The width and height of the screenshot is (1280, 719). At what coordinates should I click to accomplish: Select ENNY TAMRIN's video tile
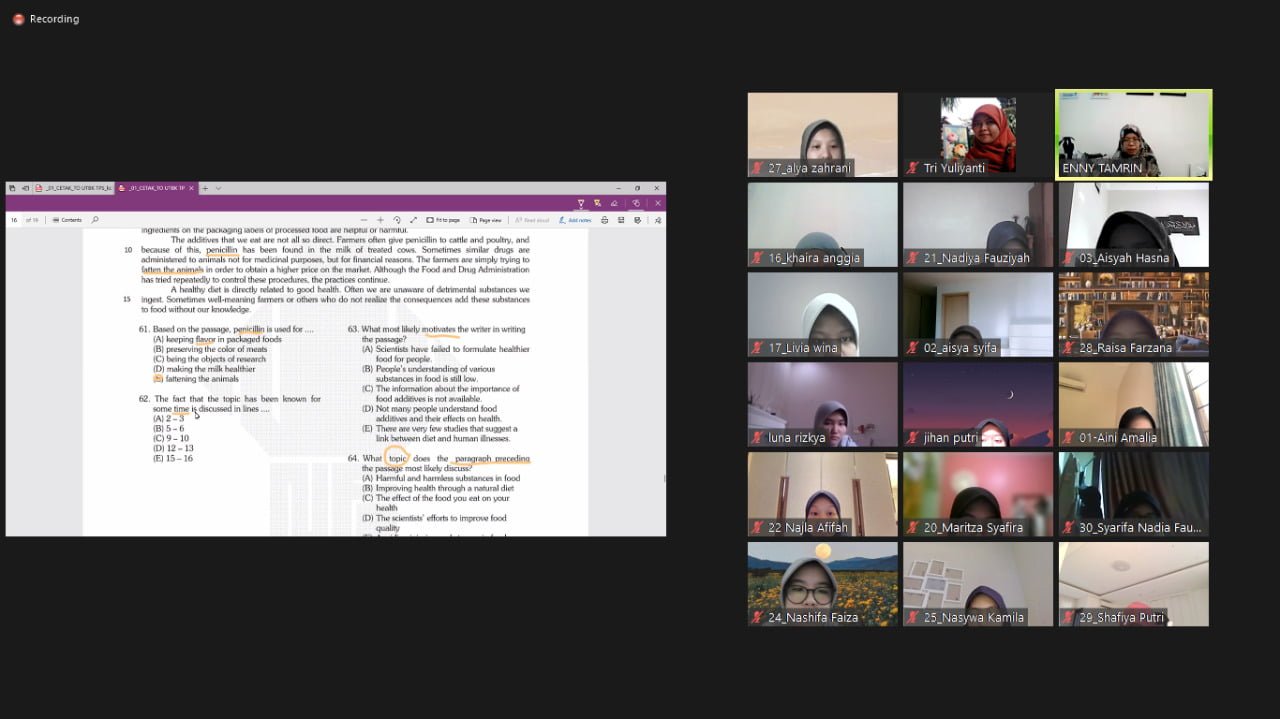click(x=1134, y=135)
